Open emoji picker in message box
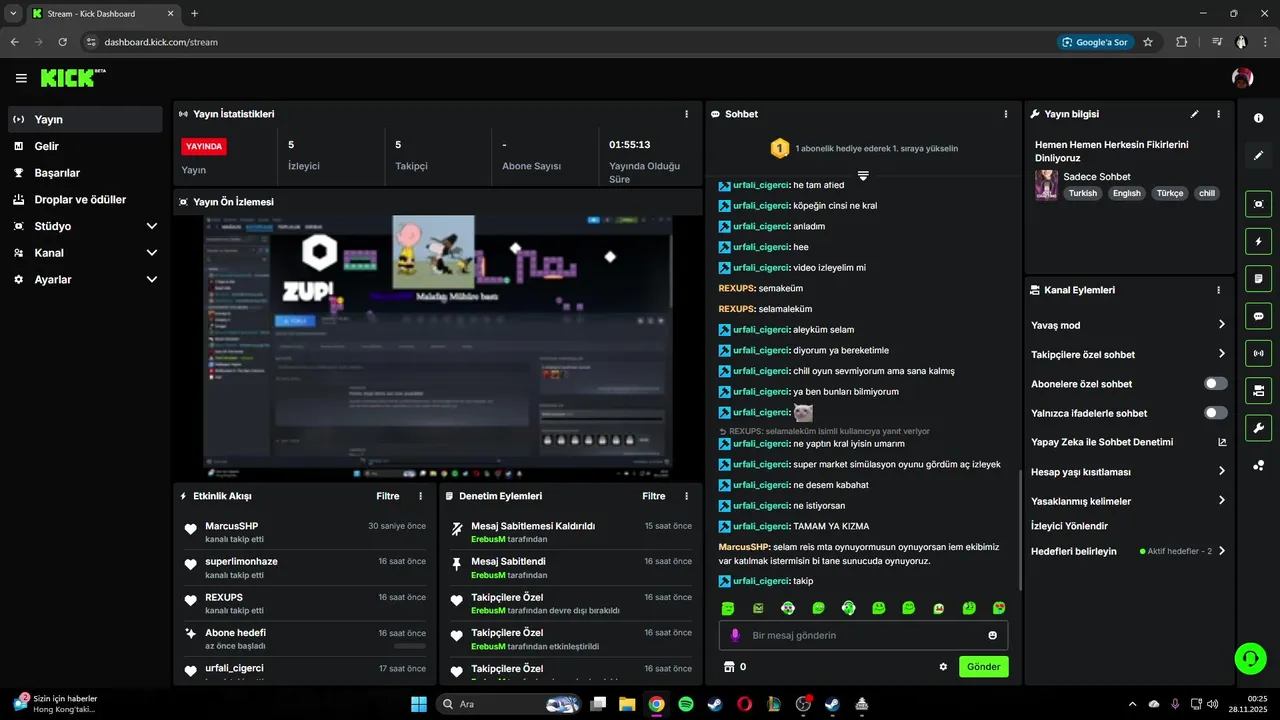Viewport: 1280px width, 720px height. 992,635
